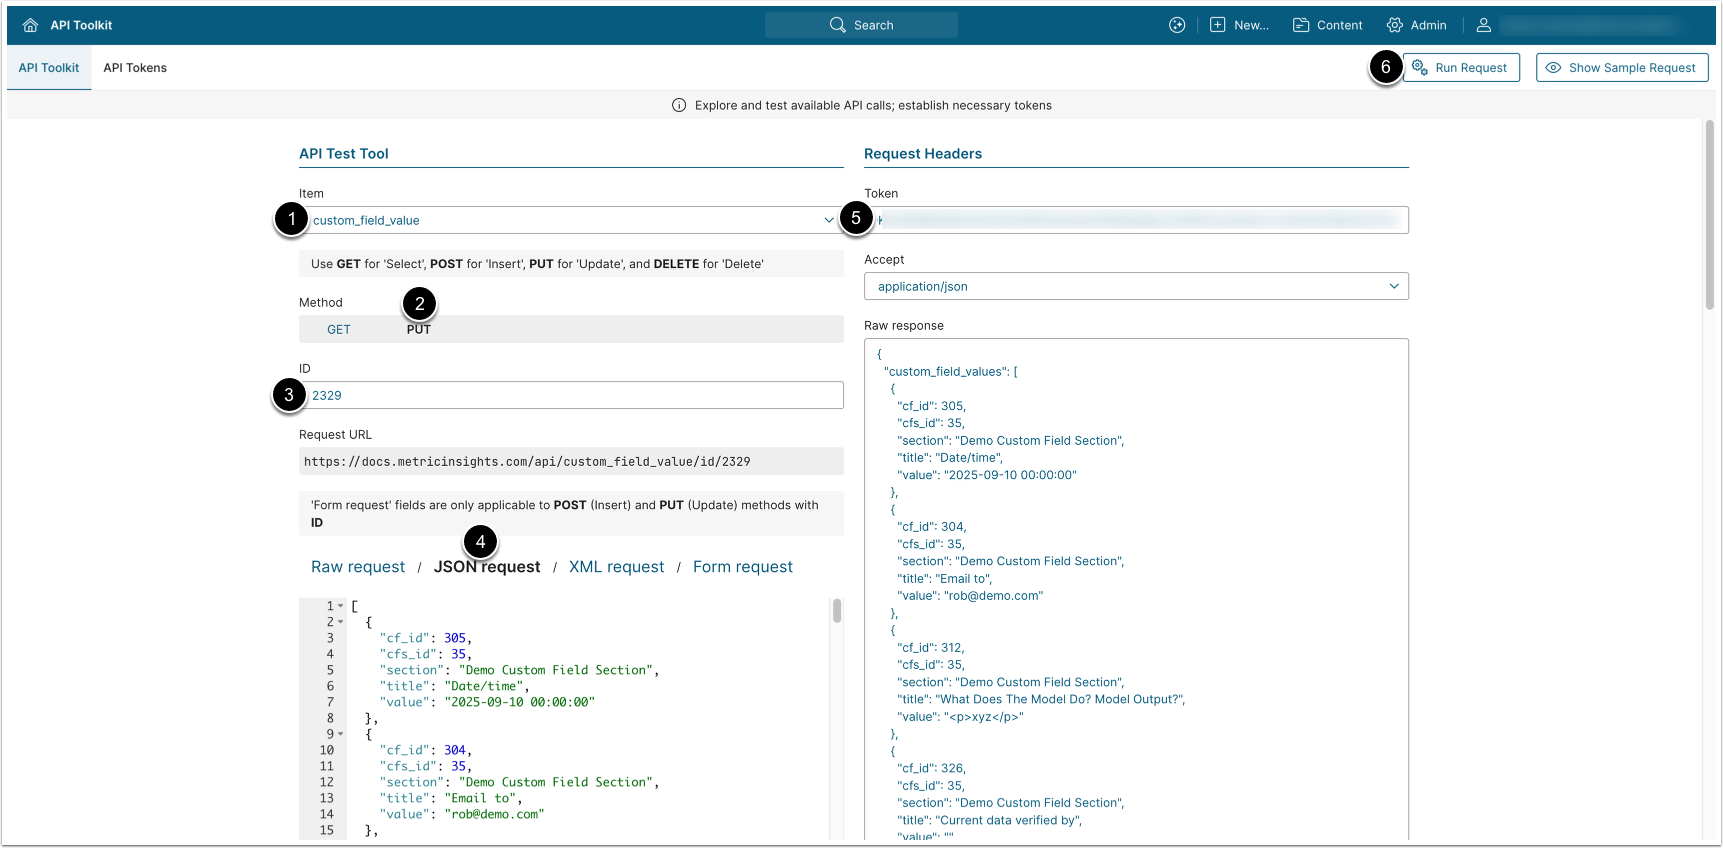Click the info icon beside Explore text
This screenshot has height=848, width=1723.
coord(679,105)
